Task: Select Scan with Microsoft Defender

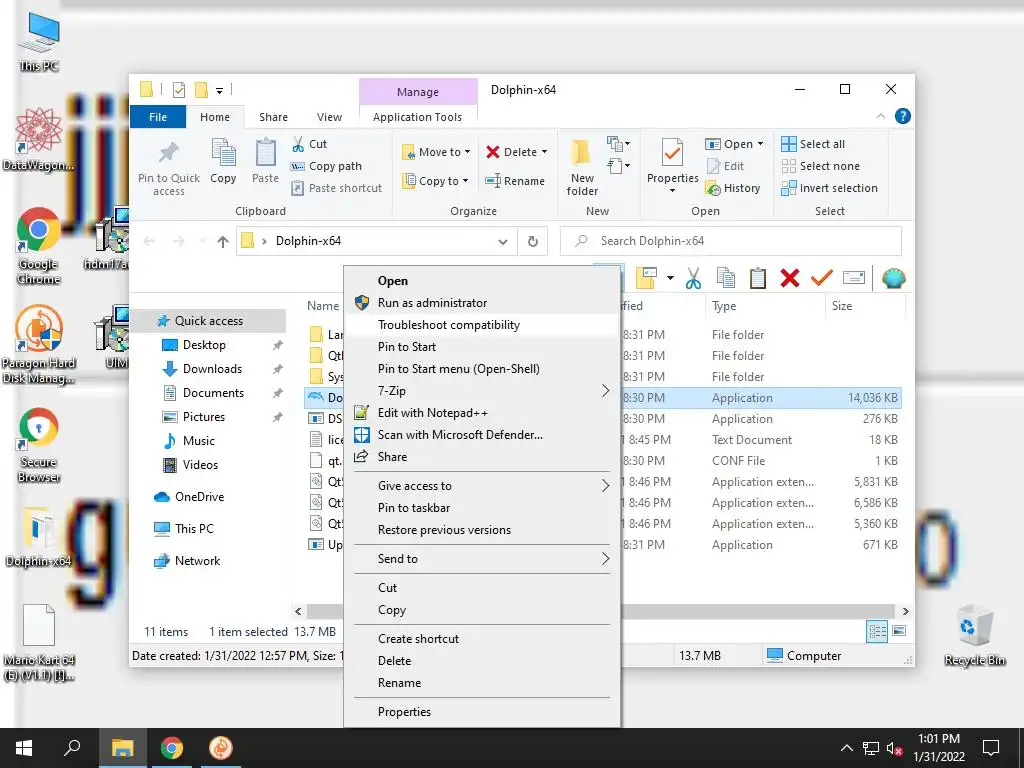Action: (x=482, y=435)
